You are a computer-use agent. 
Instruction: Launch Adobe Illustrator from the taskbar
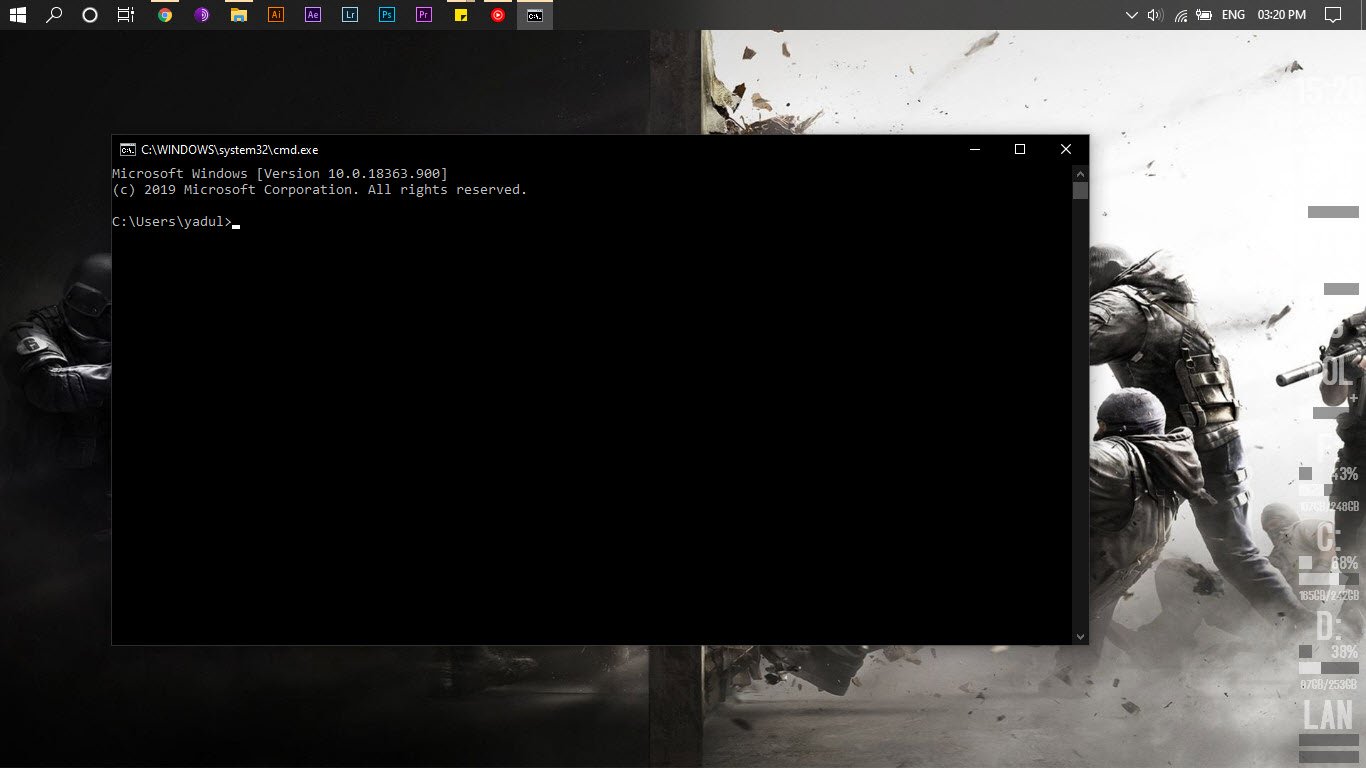(x=276, y=15)
